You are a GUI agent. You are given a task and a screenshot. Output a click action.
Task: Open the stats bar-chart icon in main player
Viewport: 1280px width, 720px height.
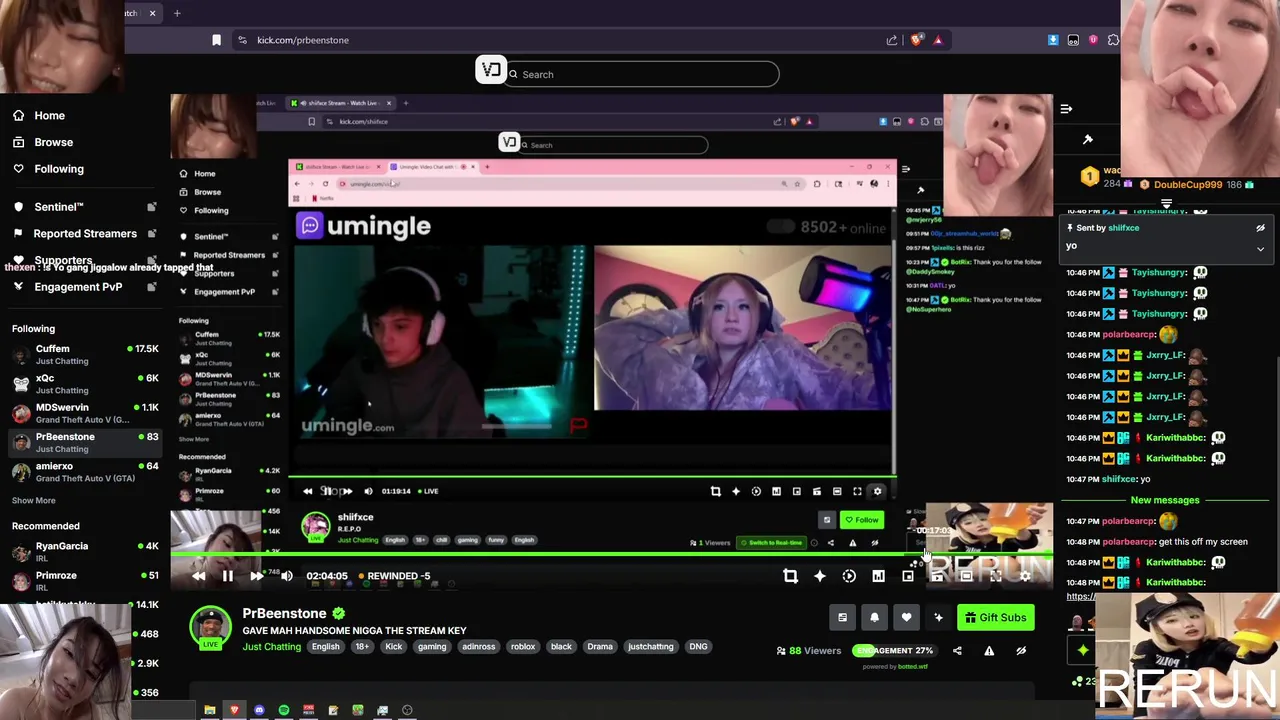click(x=878, y=576)
